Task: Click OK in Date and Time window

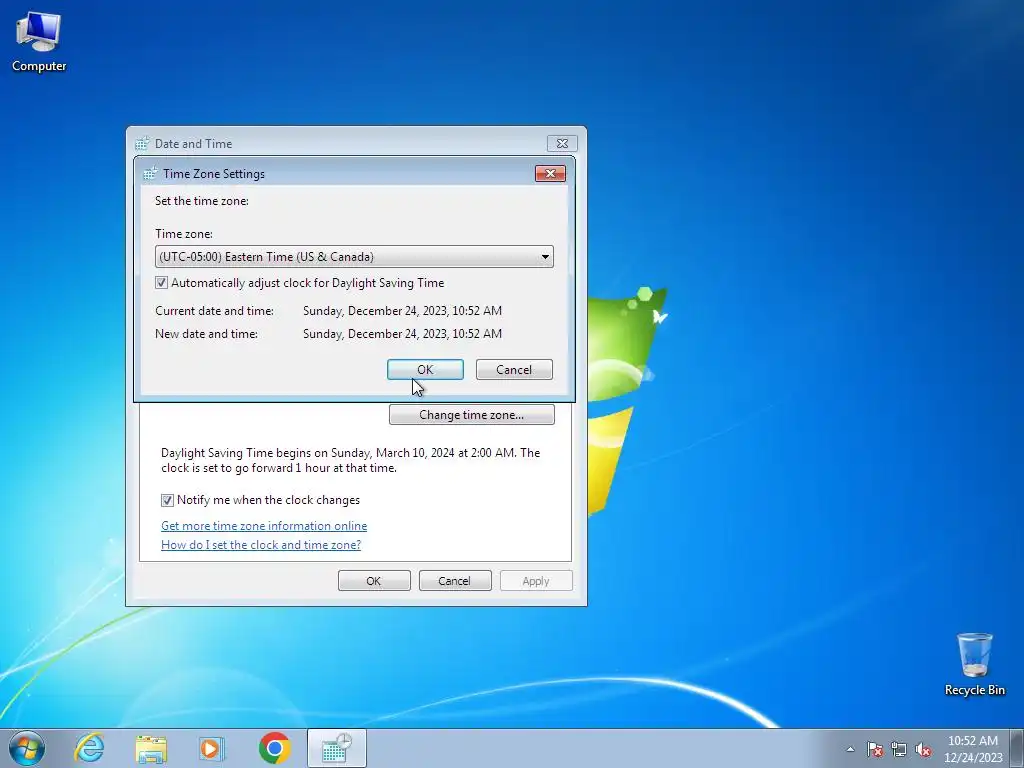Action: (374, 581)
